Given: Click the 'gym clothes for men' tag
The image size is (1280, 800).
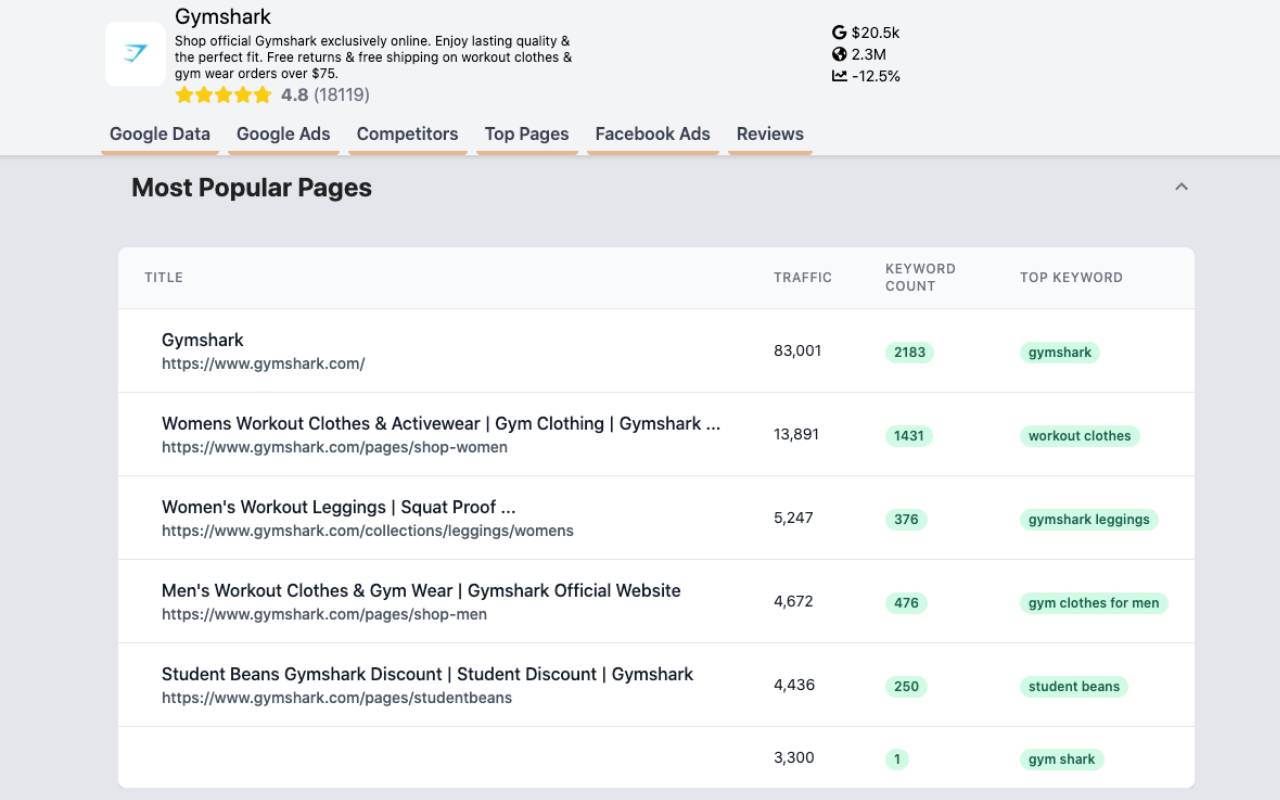Looking at the screenshot, I should click(1094, 603).
